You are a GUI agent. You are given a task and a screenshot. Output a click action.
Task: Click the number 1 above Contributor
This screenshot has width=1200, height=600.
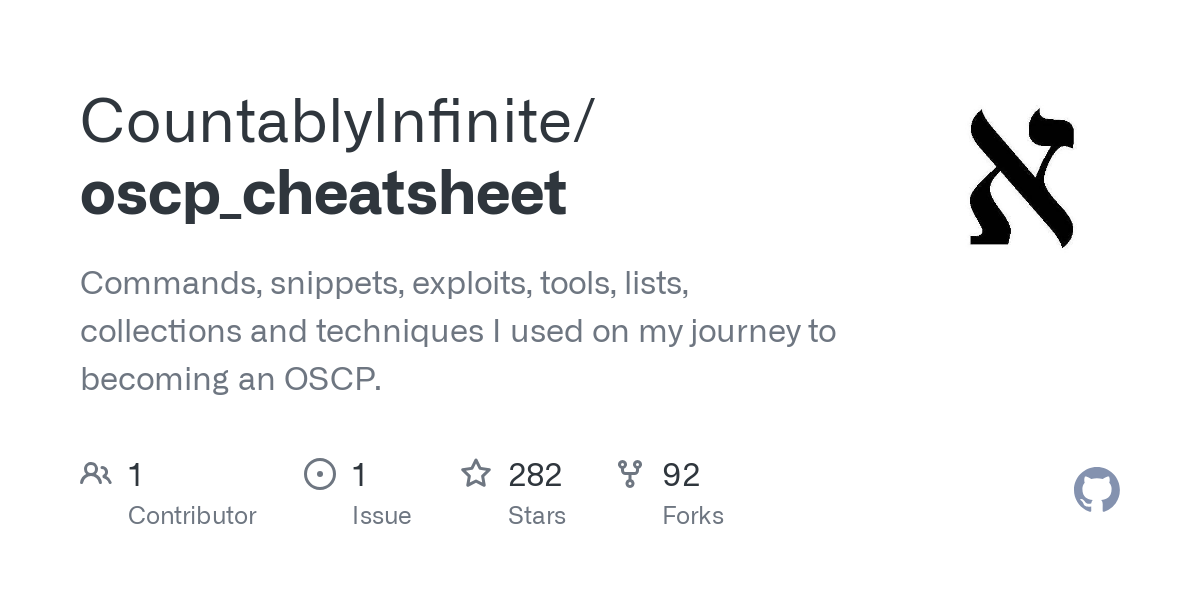pyautogui.click(x=136, y=475)
